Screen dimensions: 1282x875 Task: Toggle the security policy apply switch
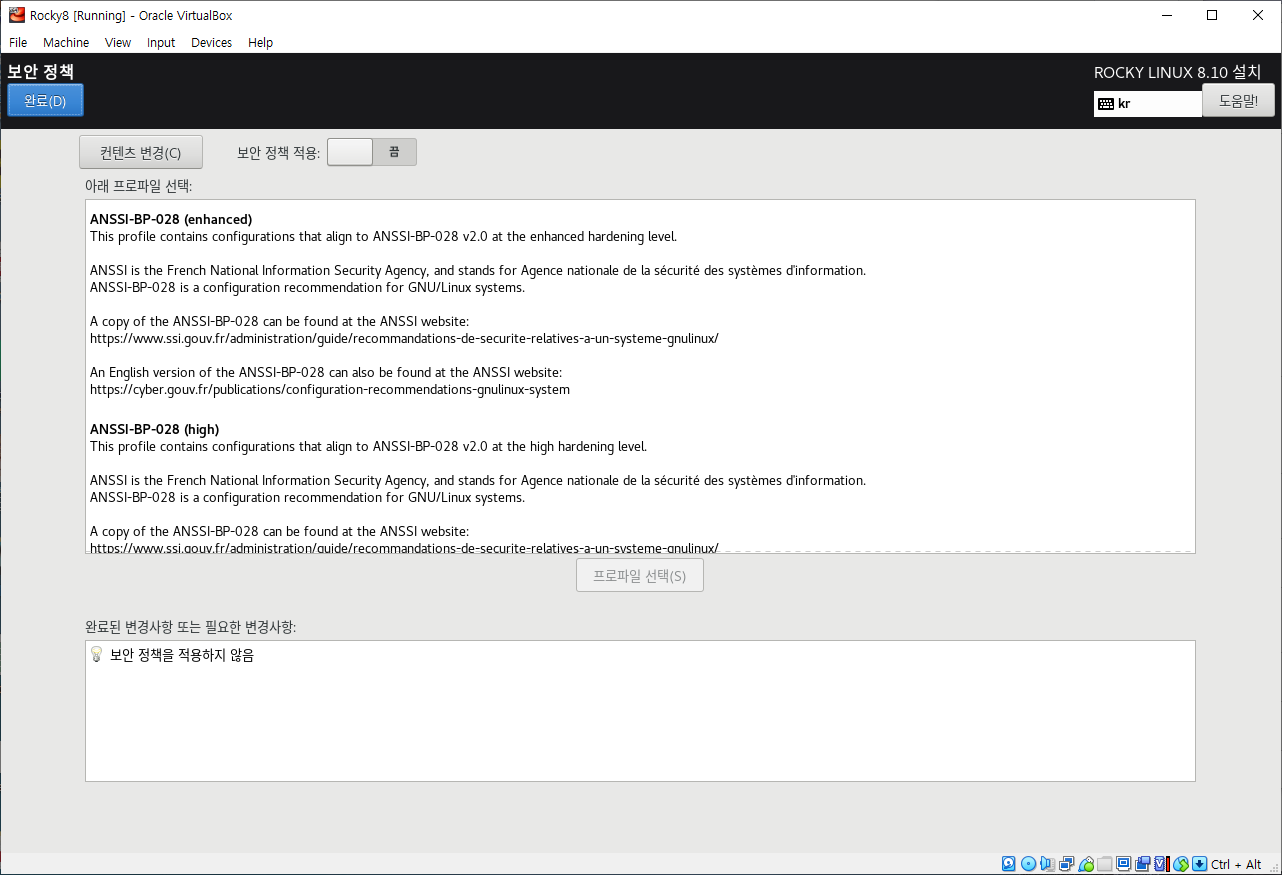click(372, 152)
